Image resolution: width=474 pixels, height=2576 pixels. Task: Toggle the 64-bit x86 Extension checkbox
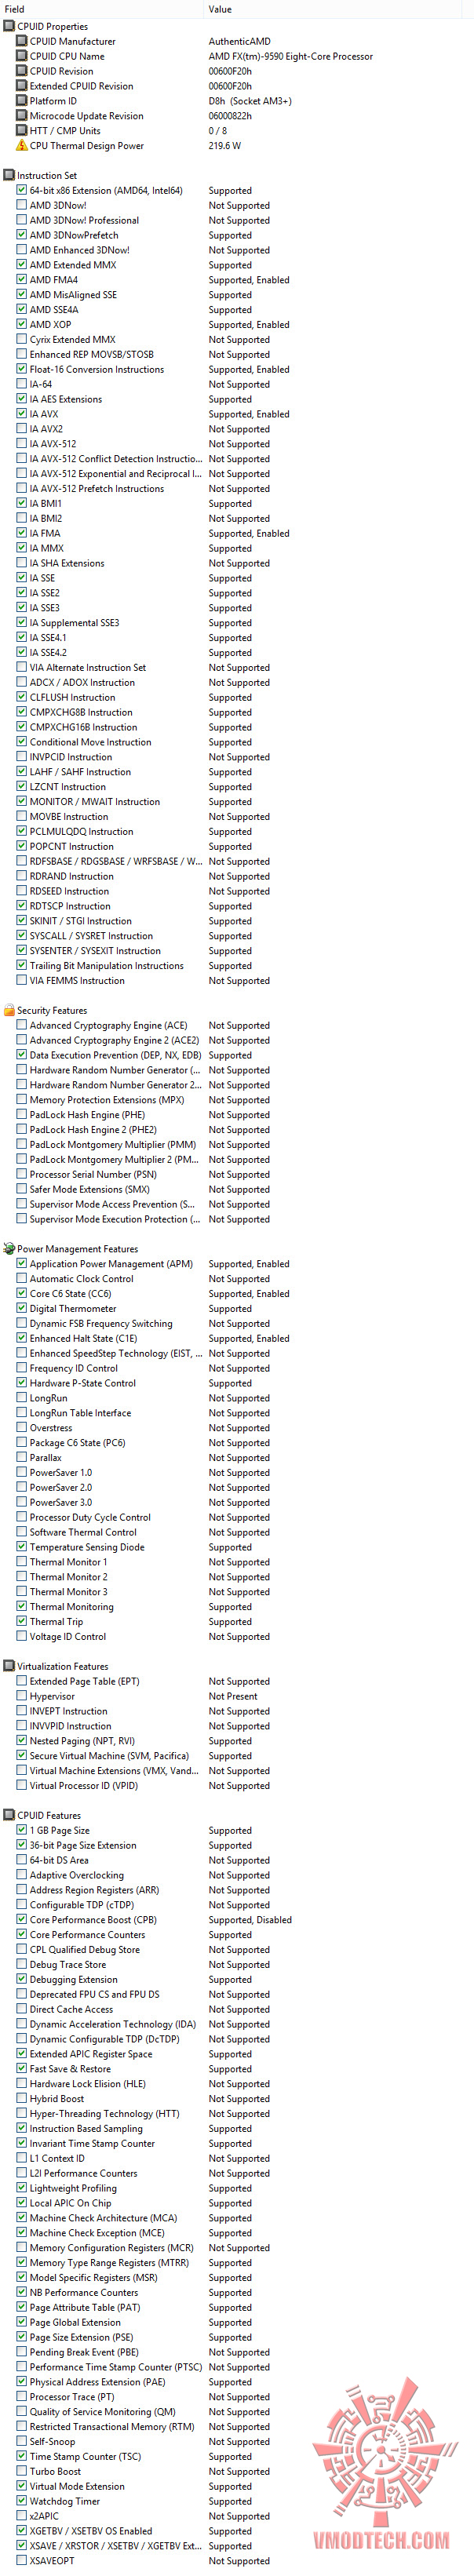22,190
